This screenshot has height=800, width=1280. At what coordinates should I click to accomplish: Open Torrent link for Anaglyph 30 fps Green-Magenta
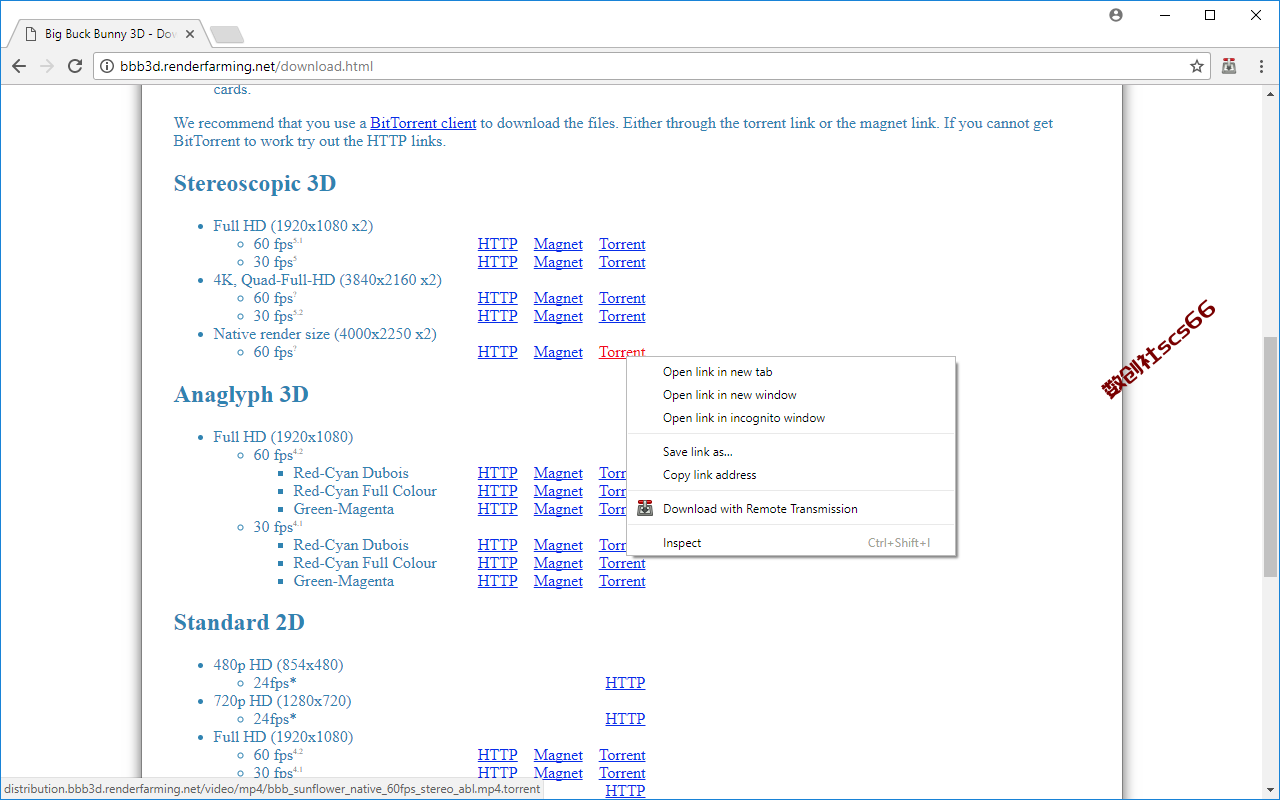coord(622,581)
